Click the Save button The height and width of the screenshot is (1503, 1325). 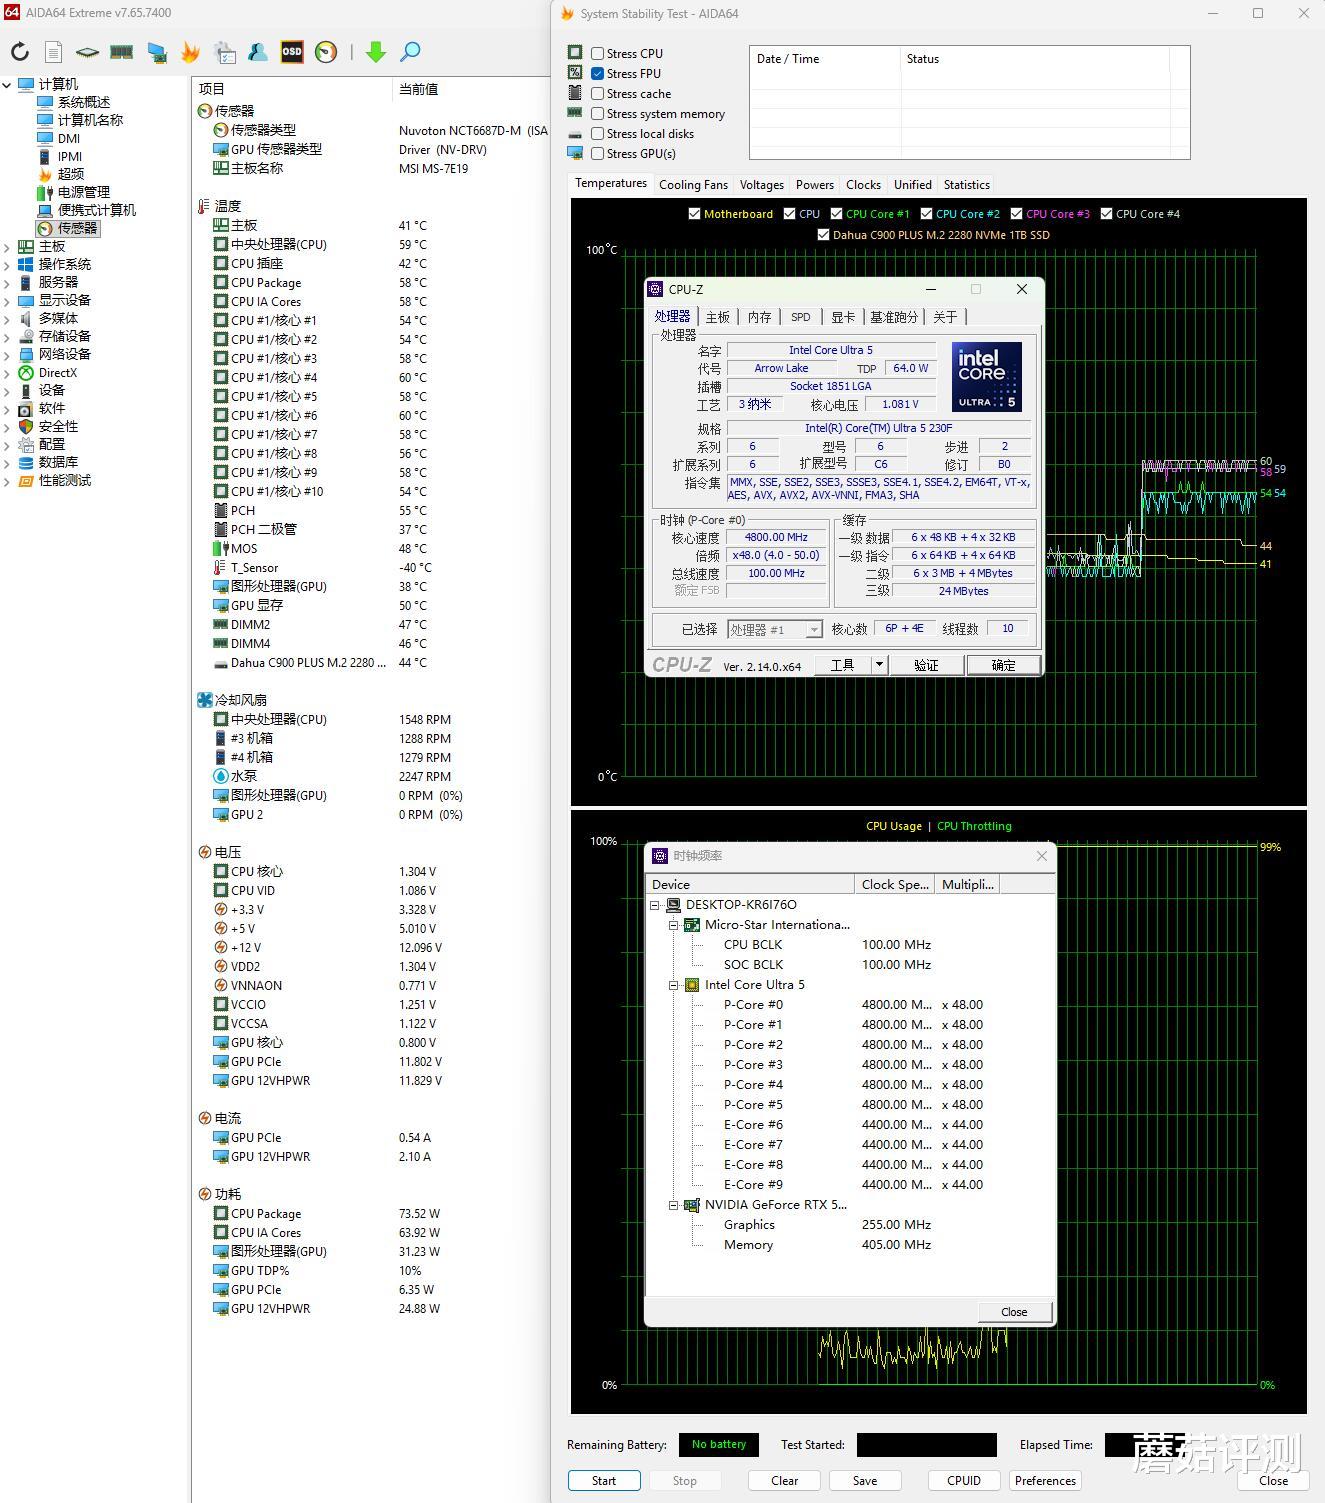tap(865, 1481)
